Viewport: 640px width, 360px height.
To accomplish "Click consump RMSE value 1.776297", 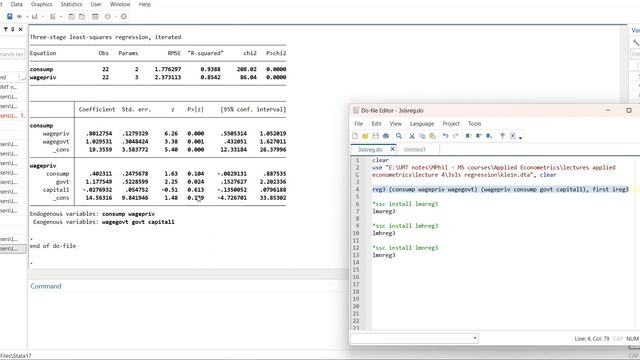I will tap(168, 69).
